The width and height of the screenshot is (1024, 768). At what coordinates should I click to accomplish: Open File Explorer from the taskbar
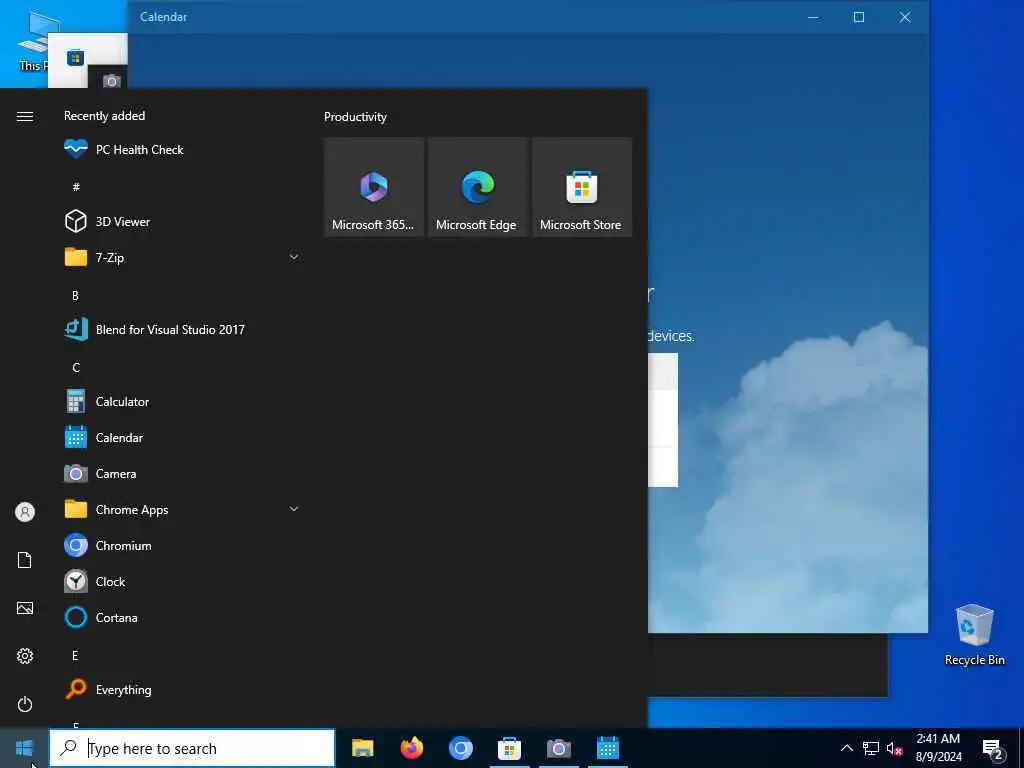coord(362,748)
